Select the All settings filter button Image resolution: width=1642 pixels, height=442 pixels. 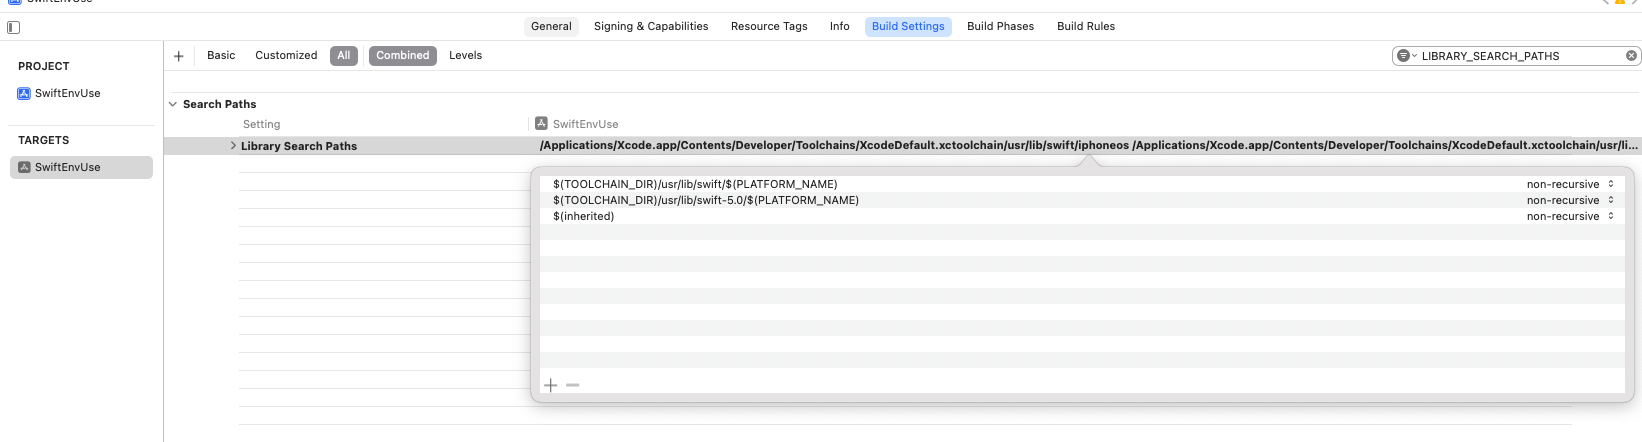(344, 55)
